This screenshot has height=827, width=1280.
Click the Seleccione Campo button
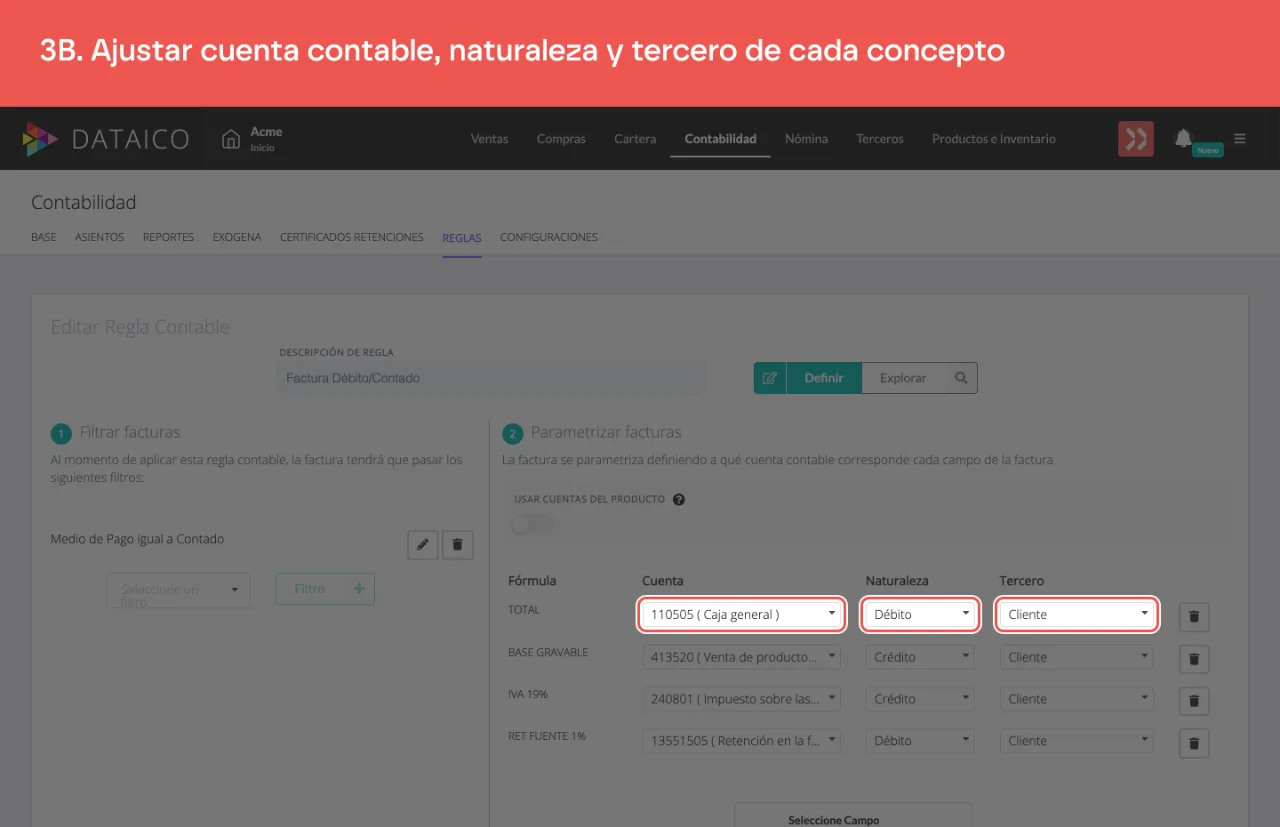853,816
